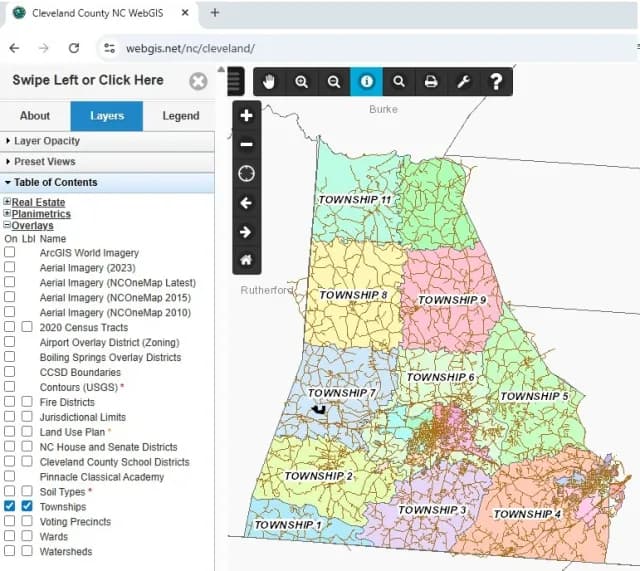Click the Print map icon
This screenshot has width=640, height=571.
pos(431,82)
